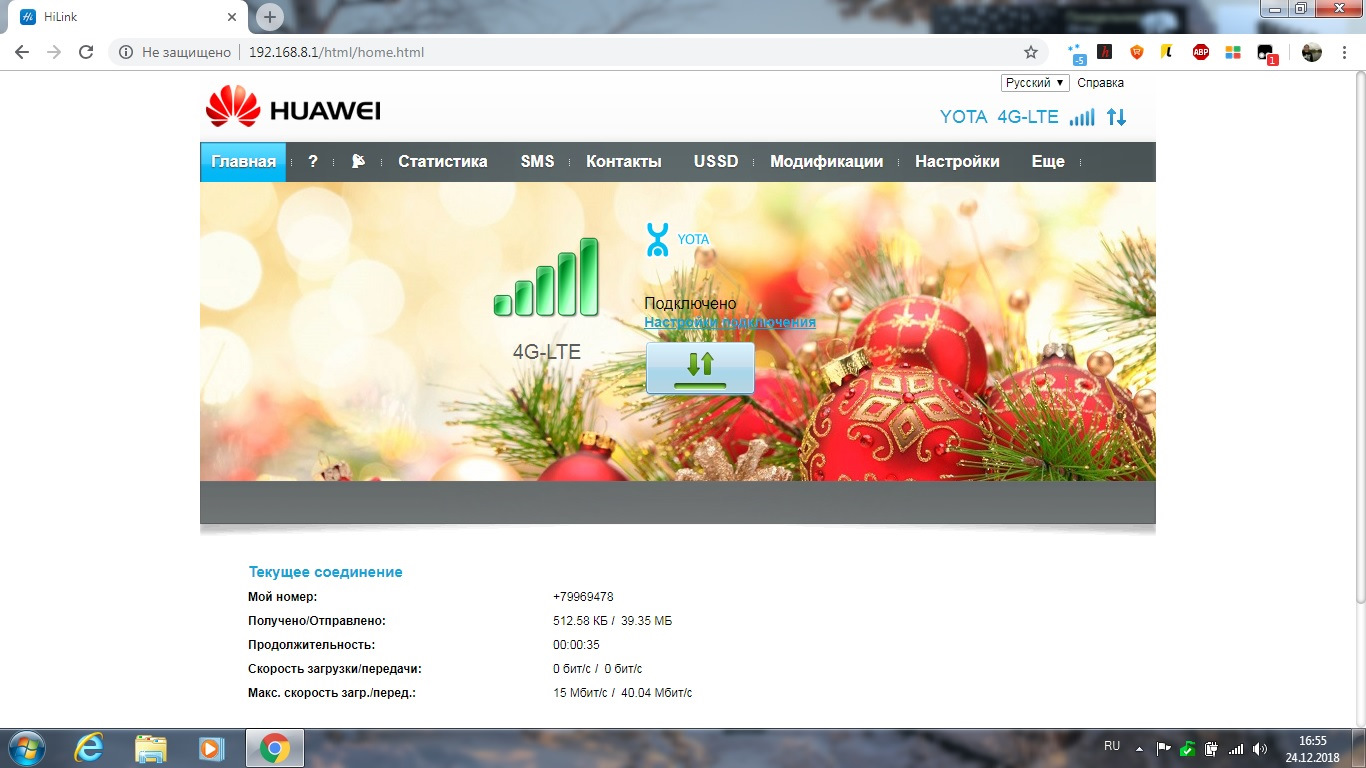Click the Huawei logo in the header
Image resolution: width=1366 pixels, height=768 pixels.
pyautogui.click(x=293, y=107)
